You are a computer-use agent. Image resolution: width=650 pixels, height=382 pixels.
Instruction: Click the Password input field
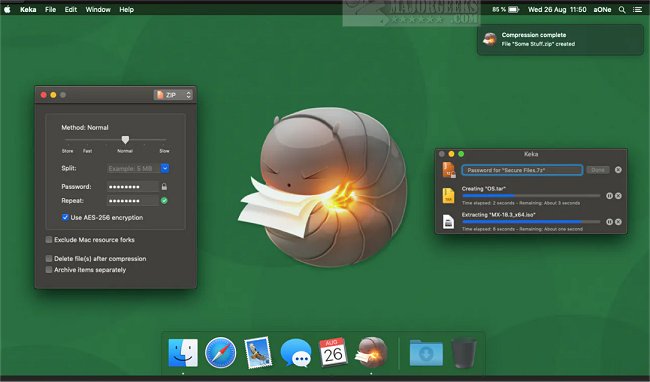click(133, 186)
